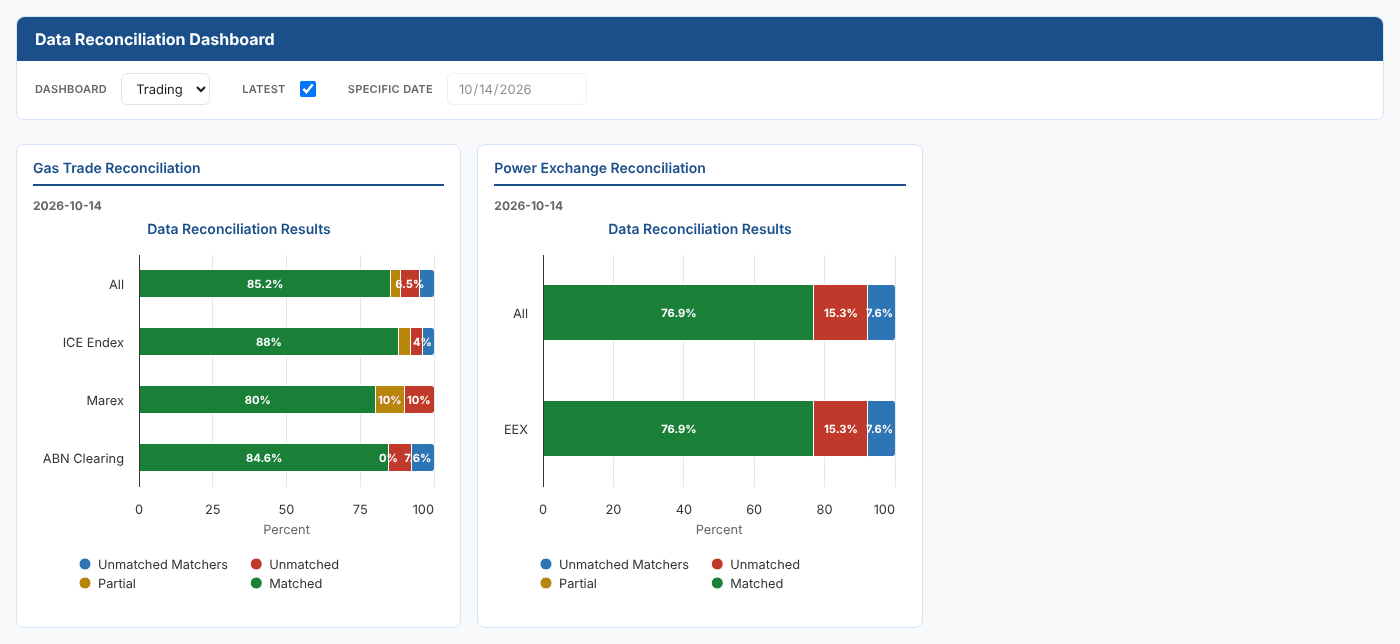Click the 10% partial segment for Marex
Image resolution: width=1400 pixels, height=644 pixels.
[x=390, y=400]
